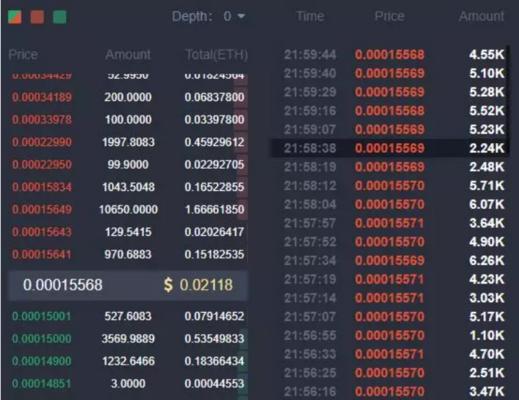This screenshot has height=400, width=519.
Task: Click the dollar value $ 0.02118
Action: click(198, 285)
